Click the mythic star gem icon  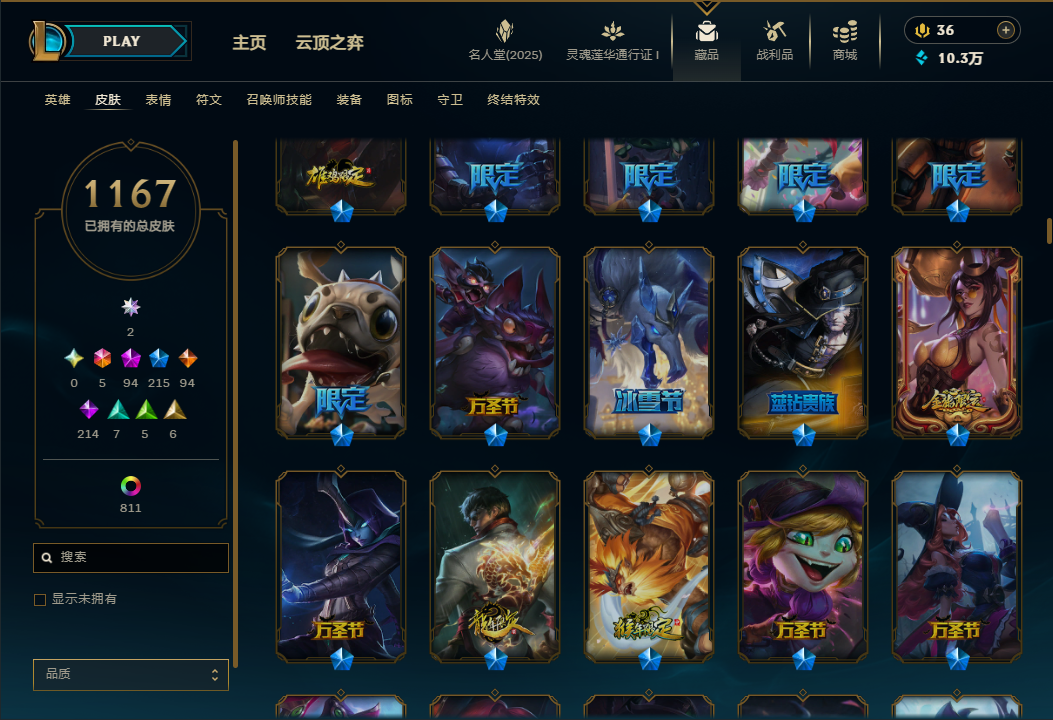pos(131,307)
